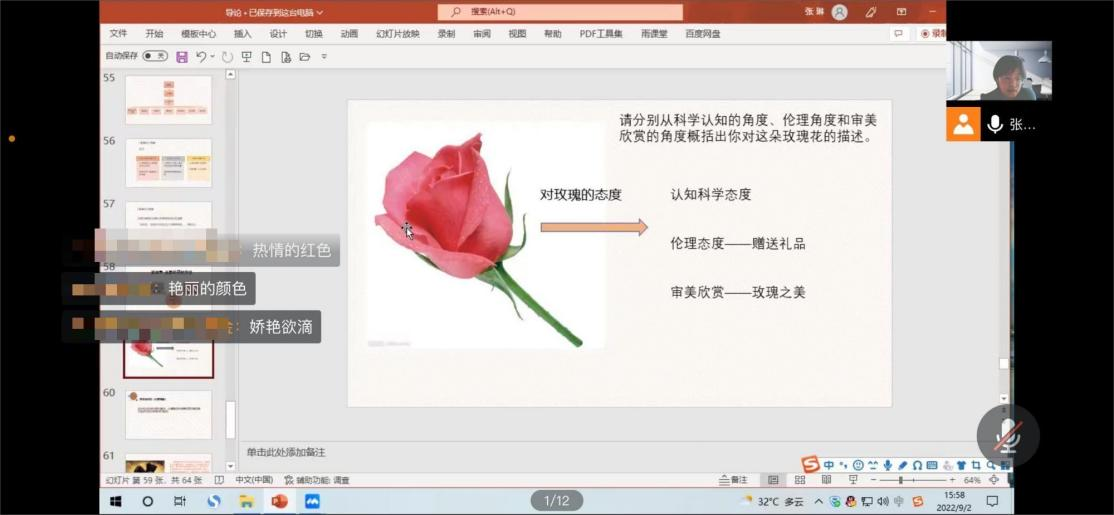Toggle Sogou input Chinese/English mode
This screenshot has height=515, width=1114.
[x=829, y=465]
